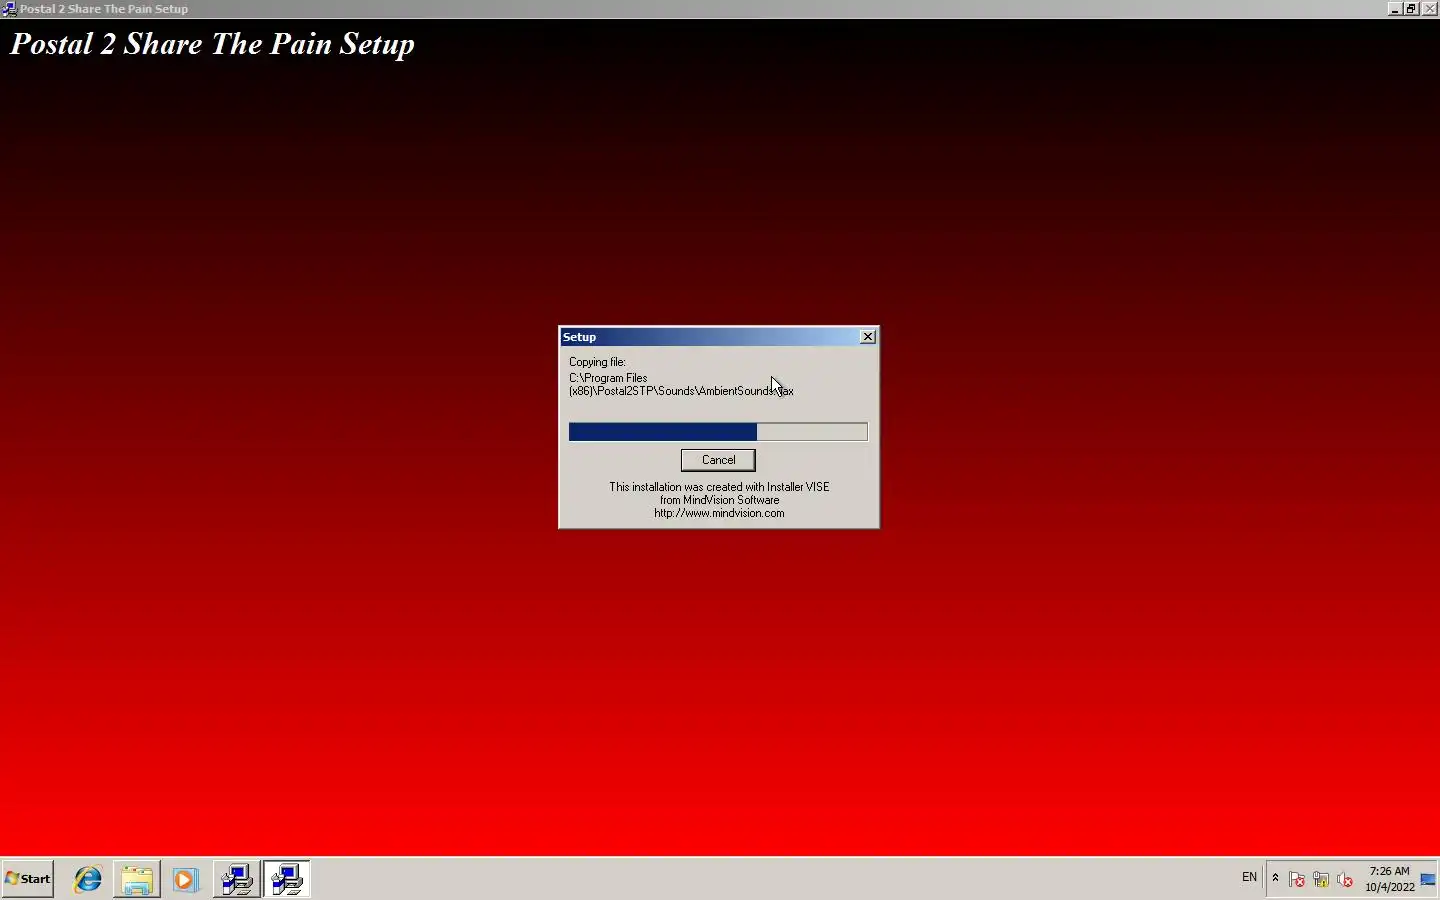Open the clock showing 7:26 AM
1440x900 pixels.
(1389, 879)
